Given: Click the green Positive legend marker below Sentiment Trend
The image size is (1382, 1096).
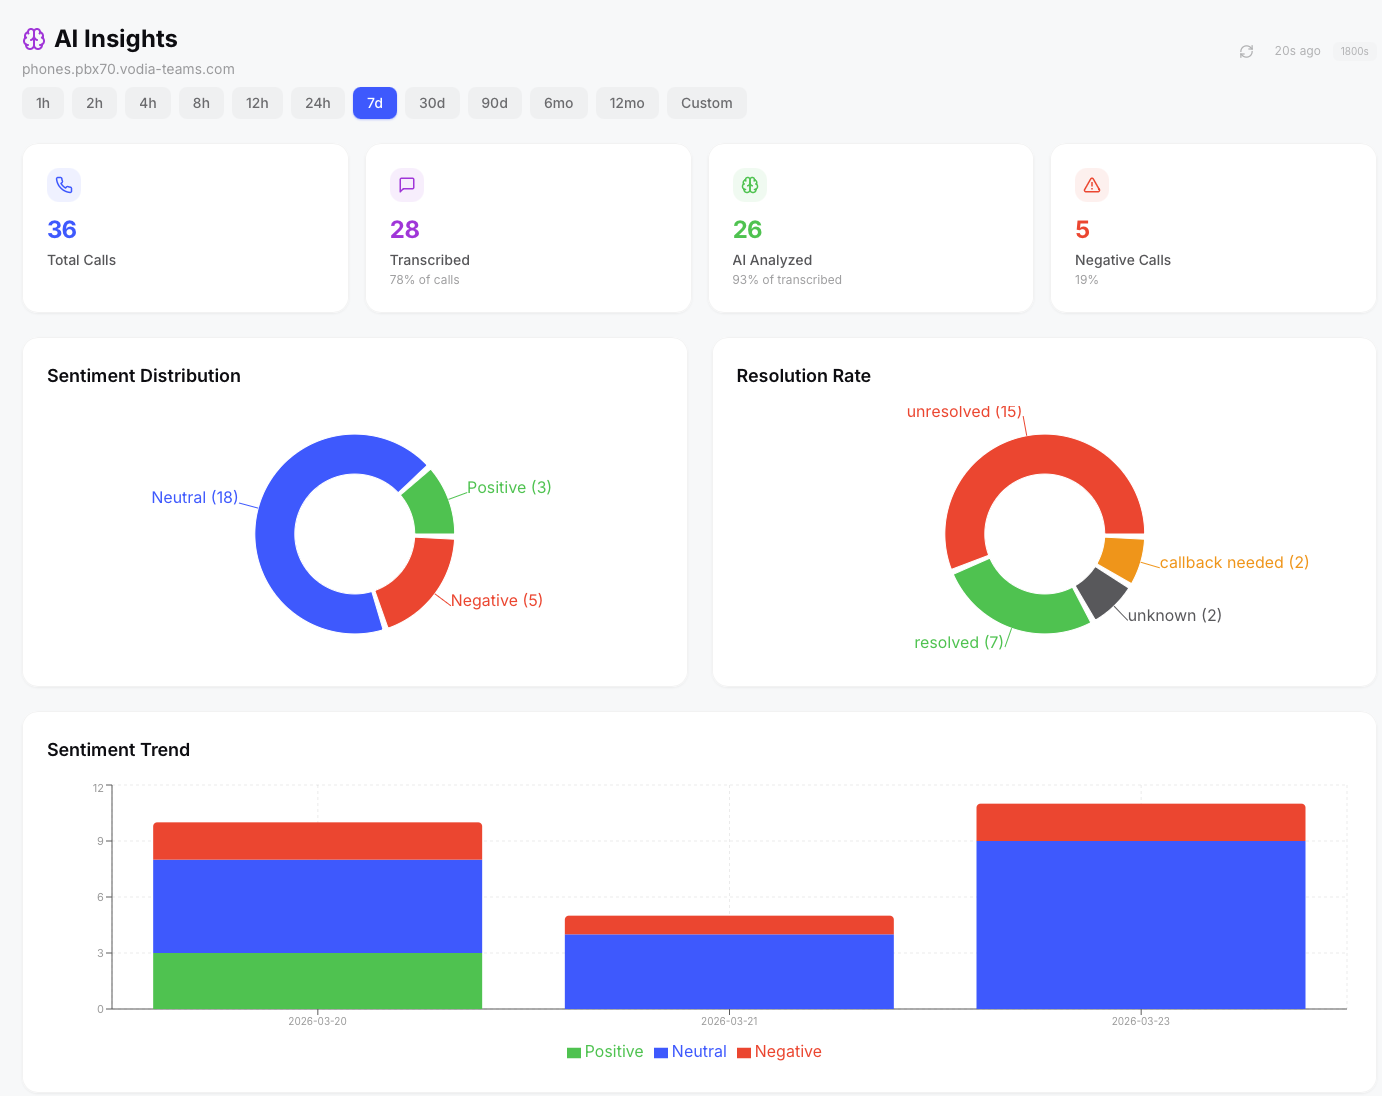Looking at the screenshot, I should point(572,1052).
